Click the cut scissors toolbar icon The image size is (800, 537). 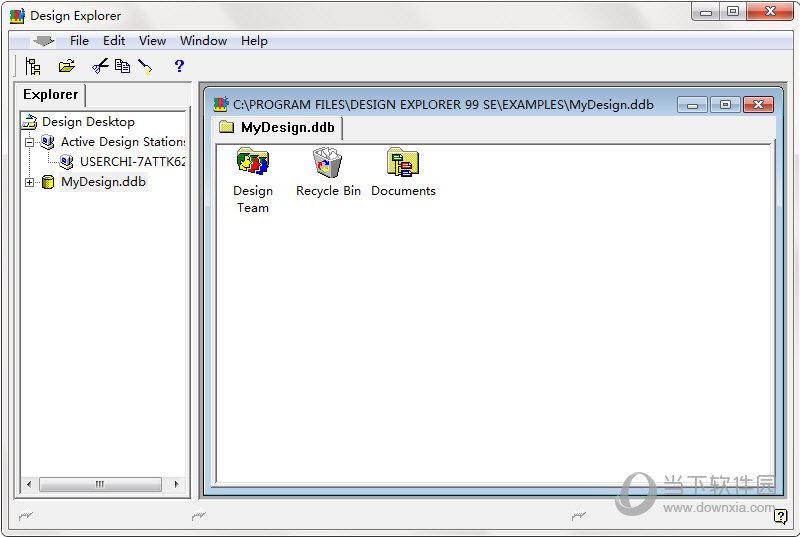[x=100, y=66]
